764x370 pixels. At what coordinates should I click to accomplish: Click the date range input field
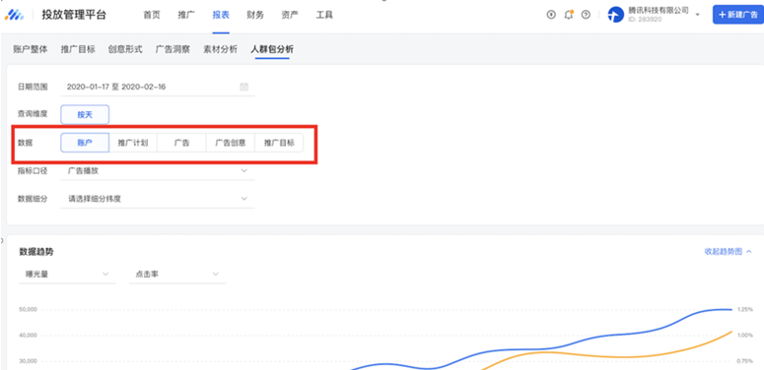pyautogui.click(x=157, y=87)
